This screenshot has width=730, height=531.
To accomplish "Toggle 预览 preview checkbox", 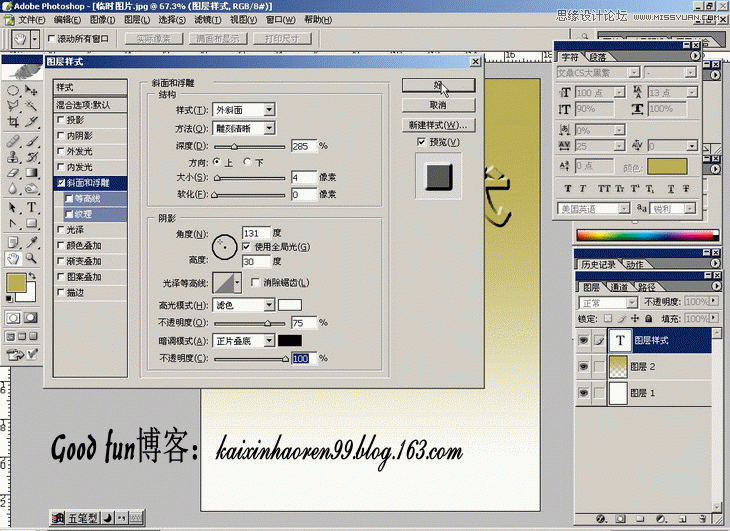I will click(x=421, y=142).
